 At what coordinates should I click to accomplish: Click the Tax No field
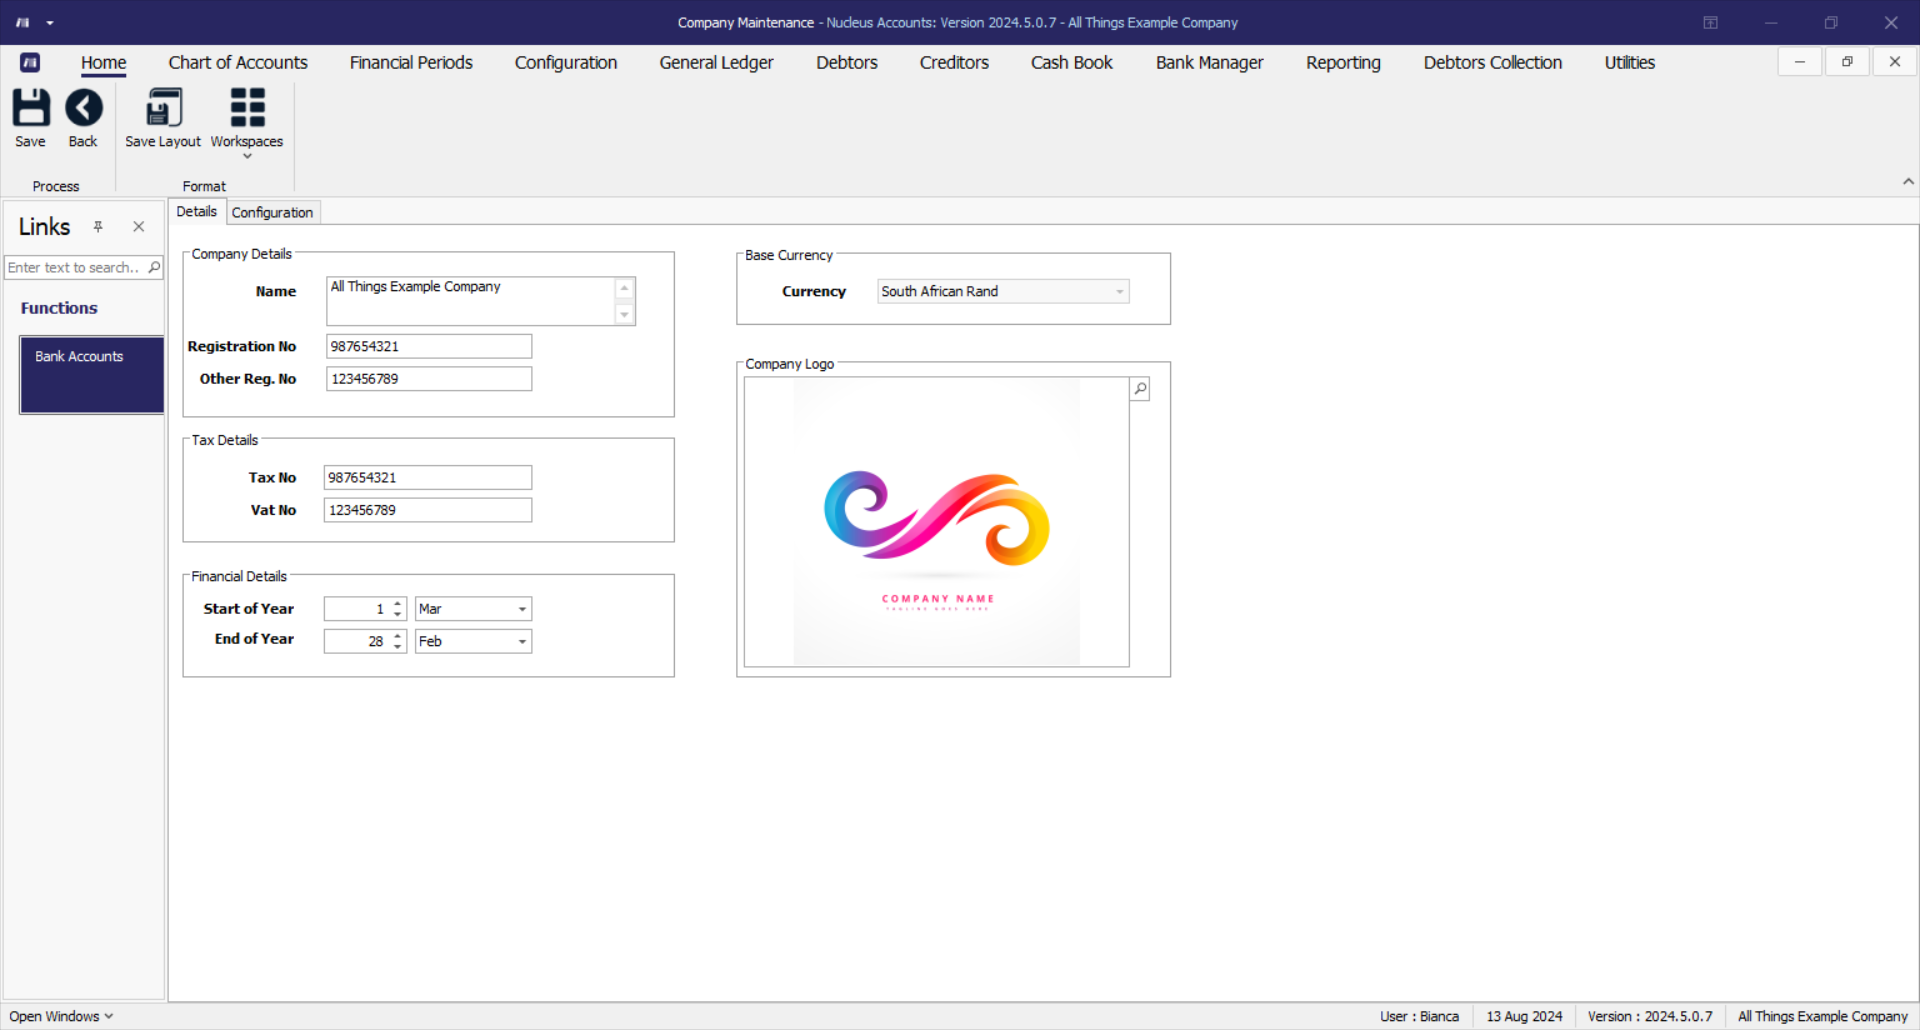428,478
